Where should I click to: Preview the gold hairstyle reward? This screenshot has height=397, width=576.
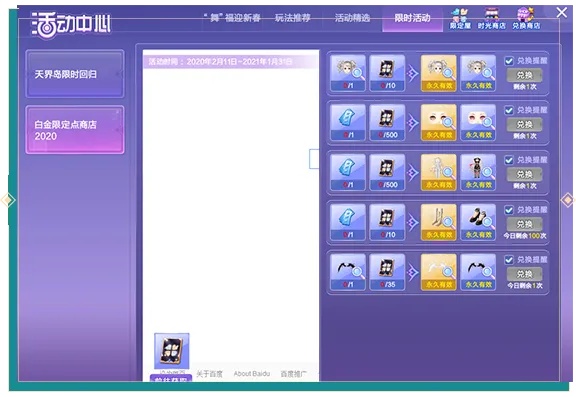(x=439, y=73)
